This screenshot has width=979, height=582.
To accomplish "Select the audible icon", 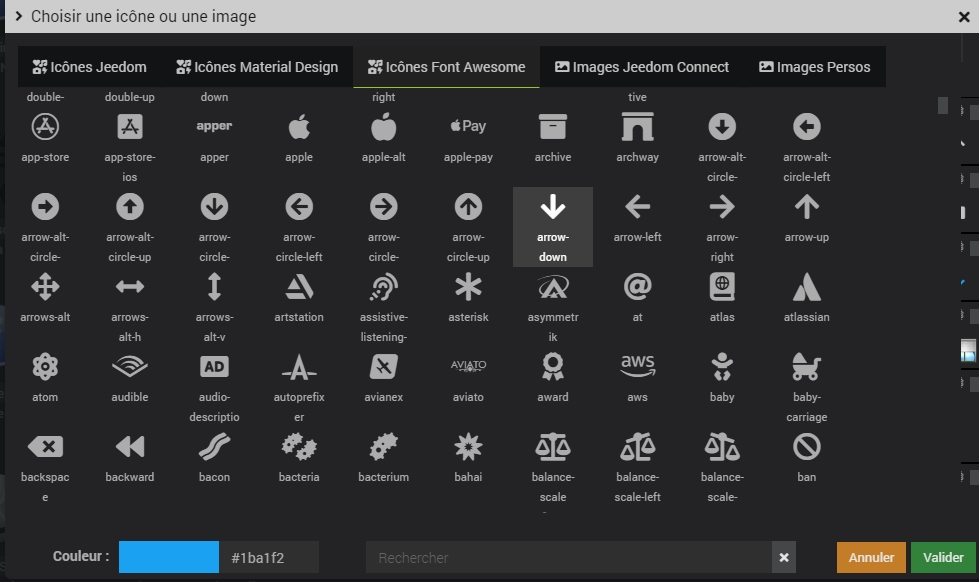I will tap(130, 367).
